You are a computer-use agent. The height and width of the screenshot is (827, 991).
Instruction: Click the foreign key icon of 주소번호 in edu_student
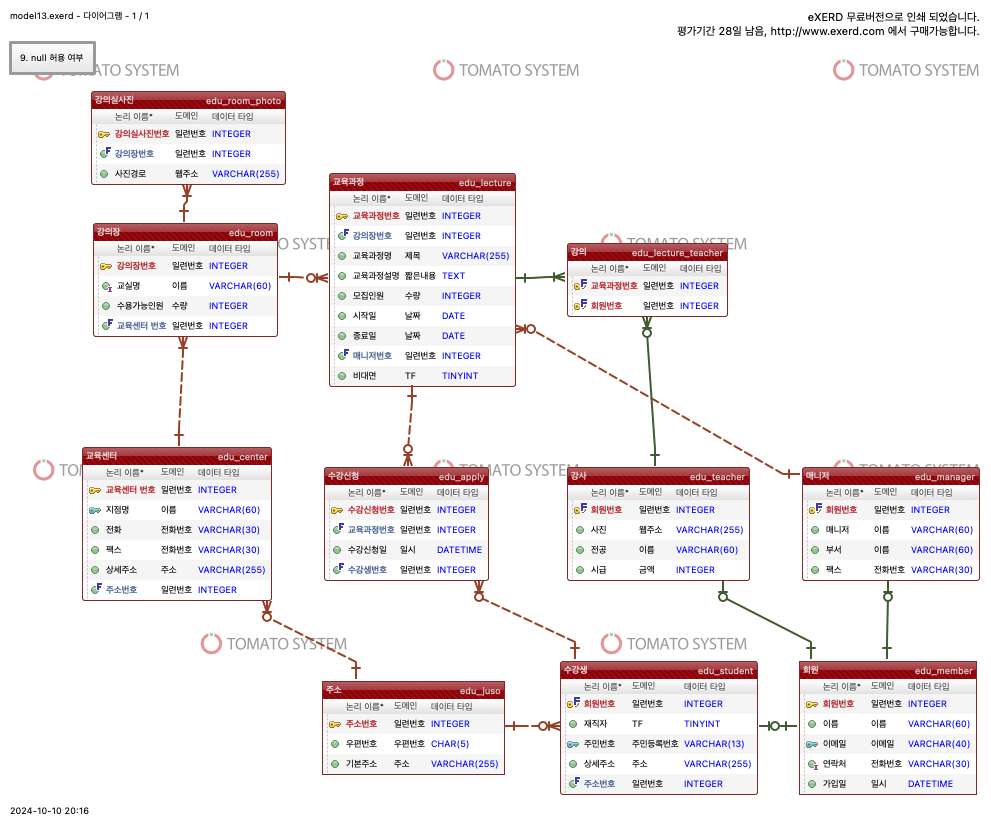[574, 783]
